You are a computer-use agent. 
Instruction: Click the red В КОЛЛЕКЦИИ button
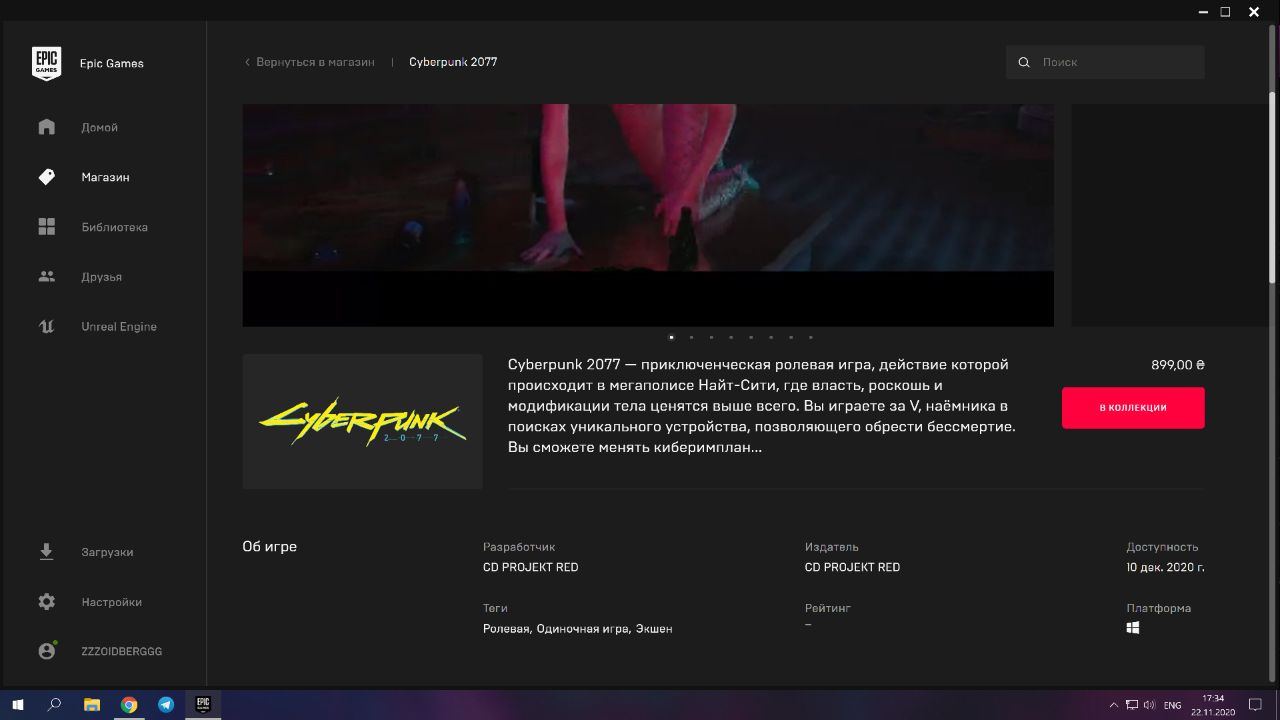1133,408
